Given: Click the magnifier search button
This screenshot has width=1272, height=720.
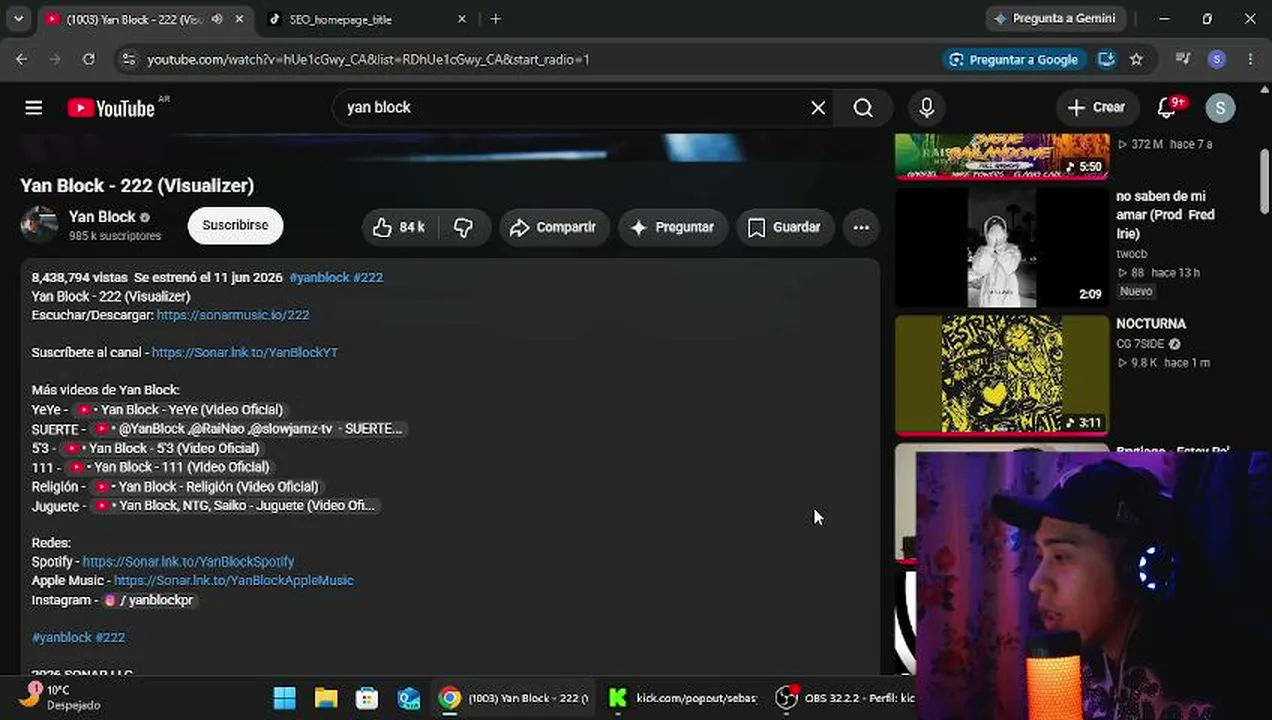Looking at the screenshot, I should point(863,108).
